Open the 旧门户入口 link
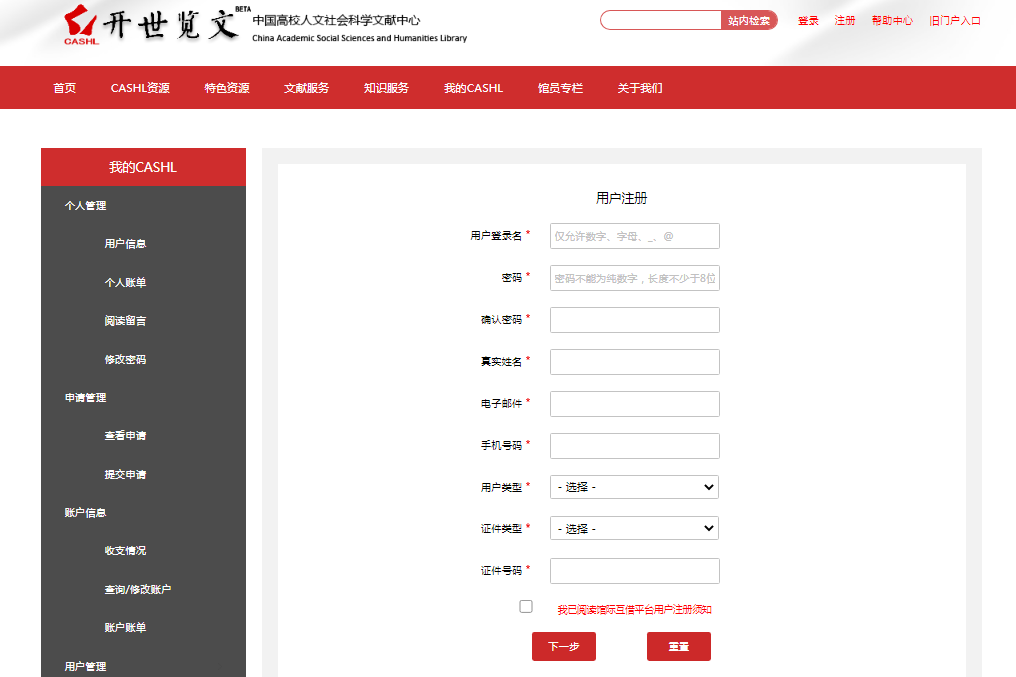Screen dimensions: 1016x677 954,21
